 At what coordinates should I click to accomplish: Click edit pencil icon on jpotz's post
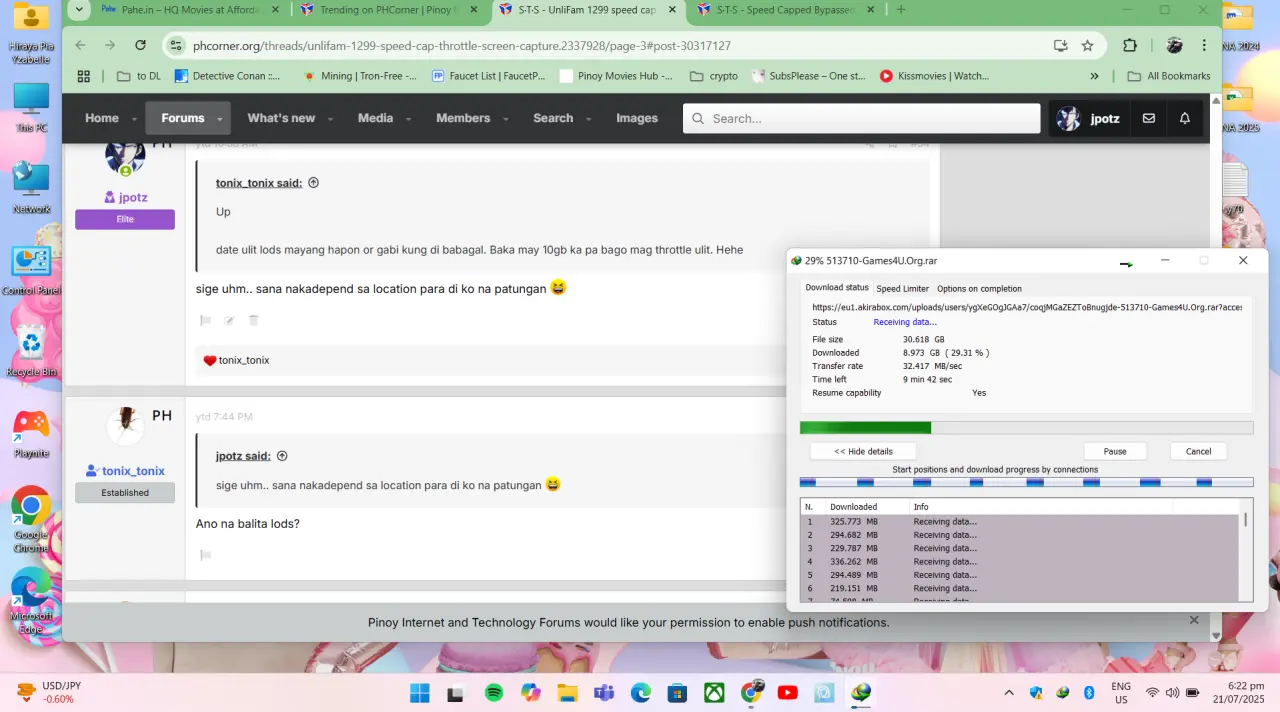click(x=229, y=320)
